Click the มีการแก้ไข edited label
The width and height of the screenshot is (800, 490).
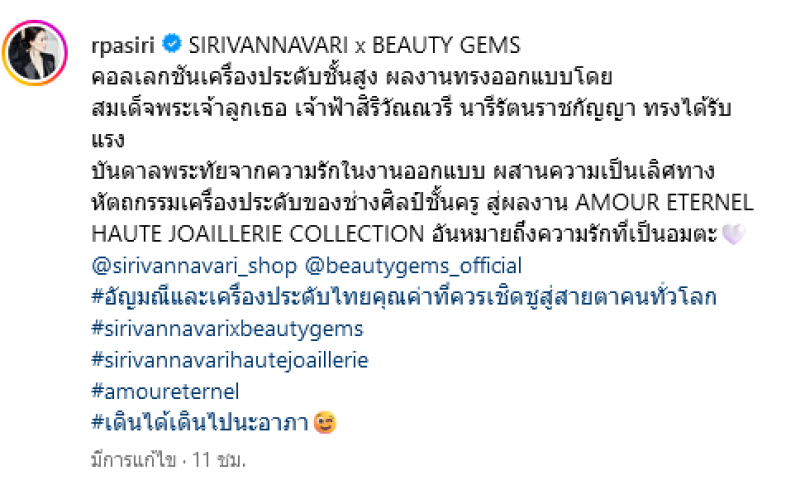[133, 460]
